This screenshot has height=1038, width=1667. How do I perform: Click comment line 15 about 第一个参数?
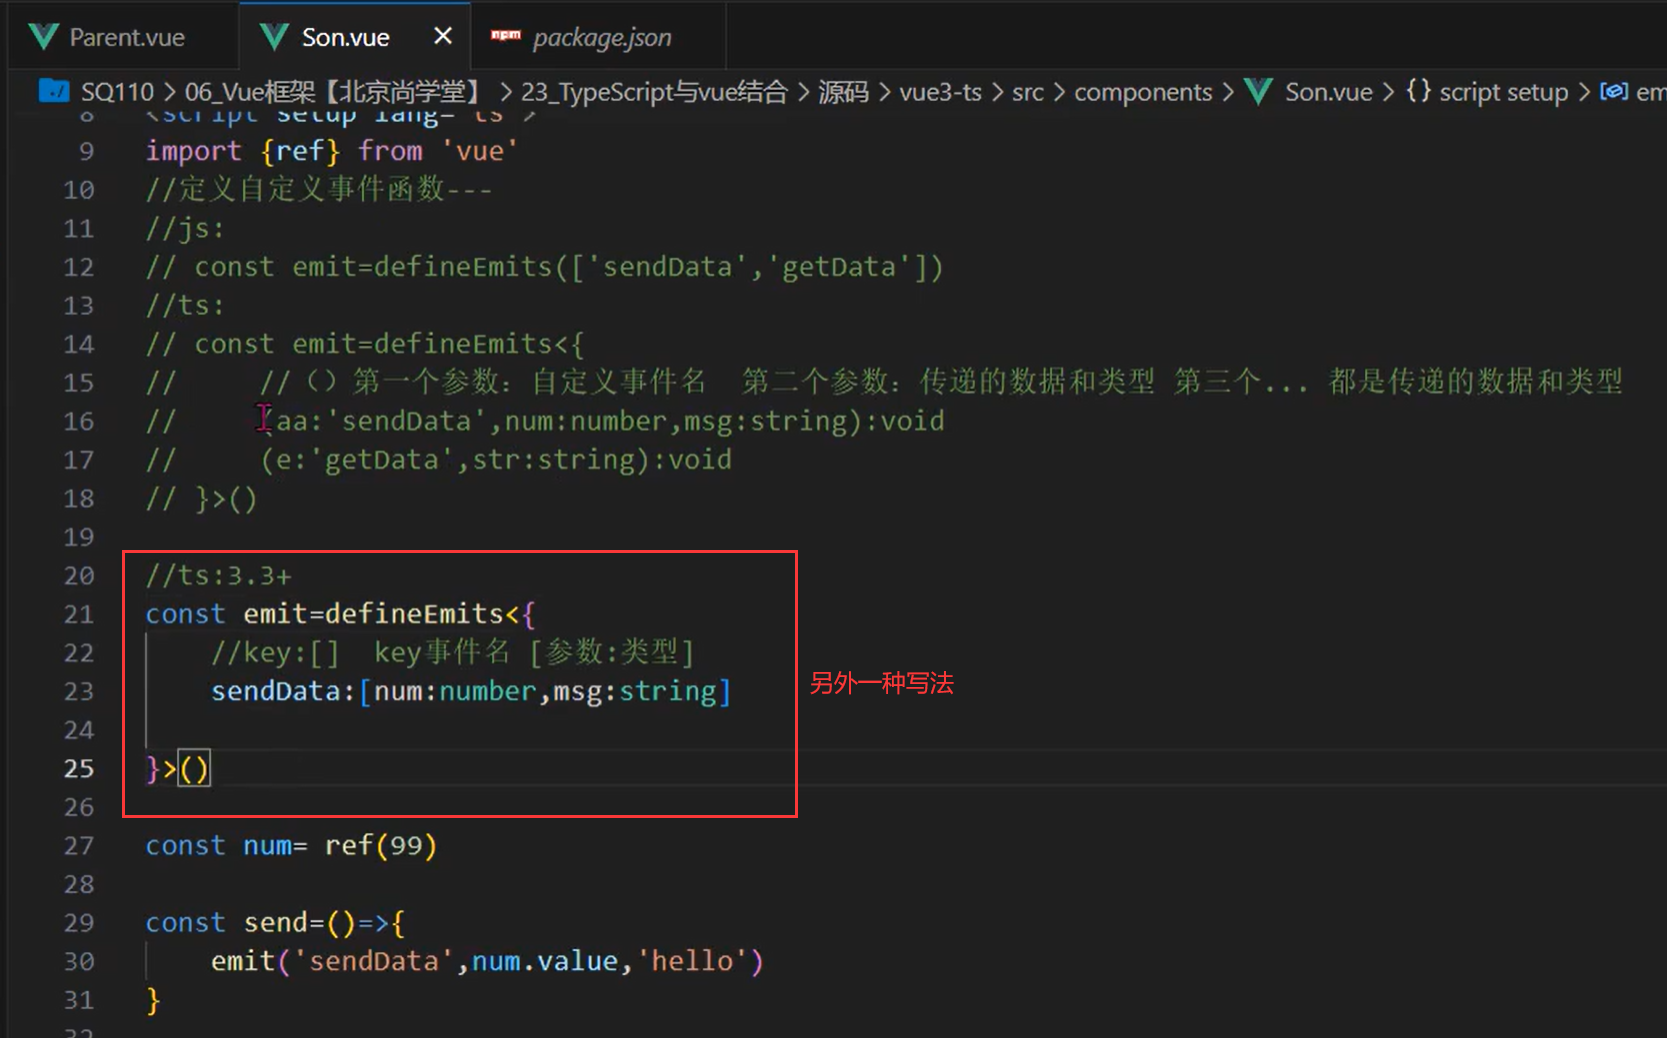point(884,382)
